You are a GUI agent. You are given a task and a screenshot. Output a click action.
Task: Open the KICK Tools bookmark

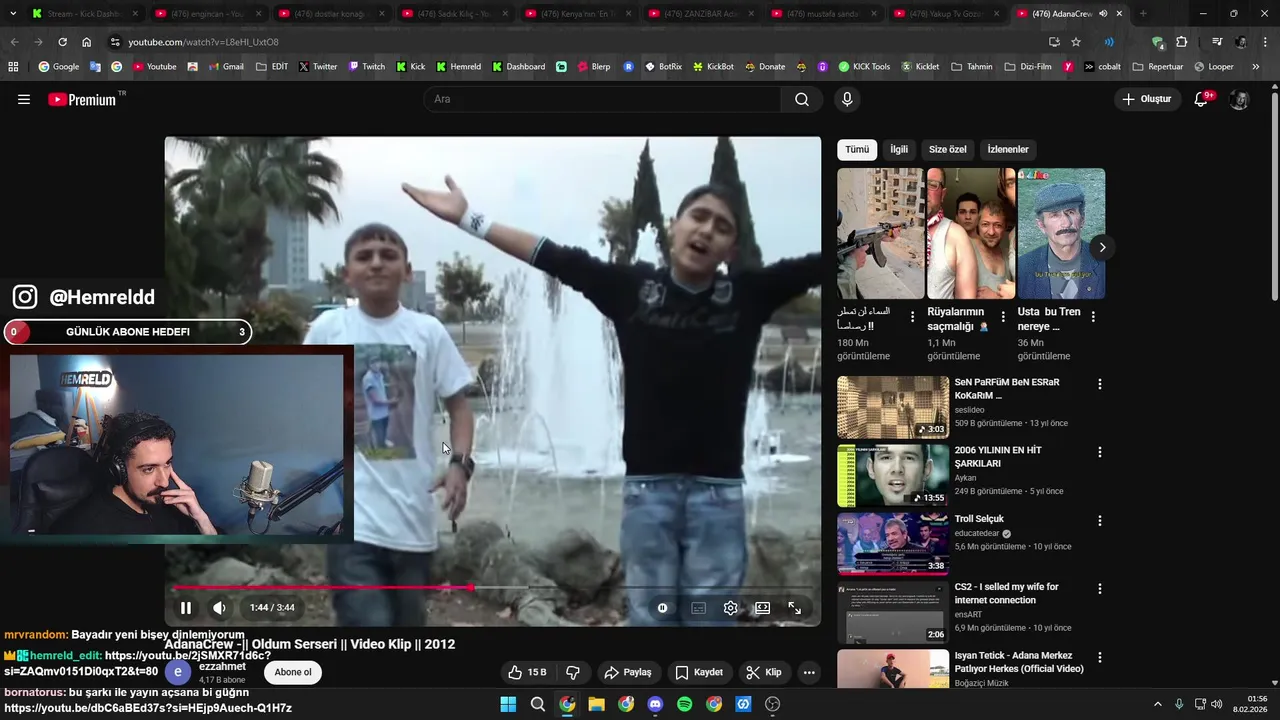tap(864, 67)
